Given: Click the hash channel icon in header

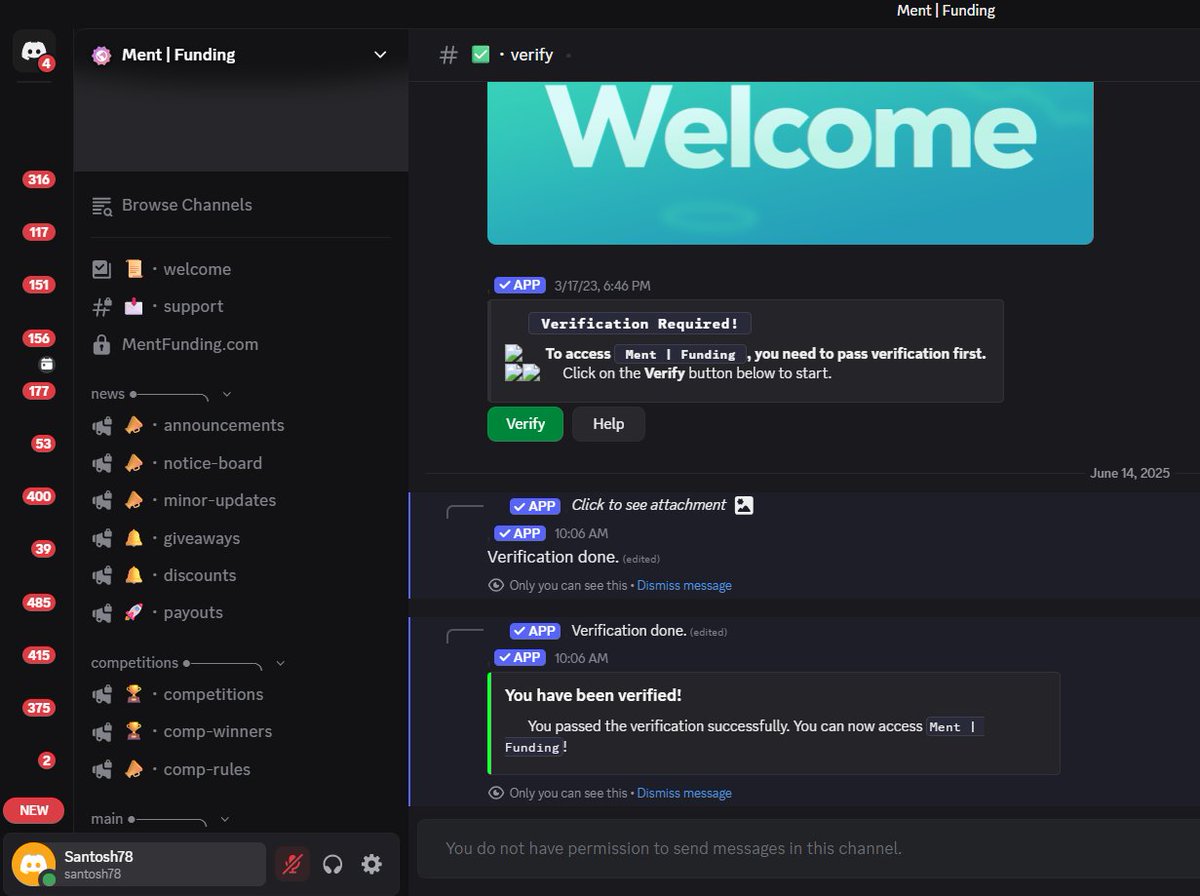Looking at the screenshot, I should click(449, 55).
